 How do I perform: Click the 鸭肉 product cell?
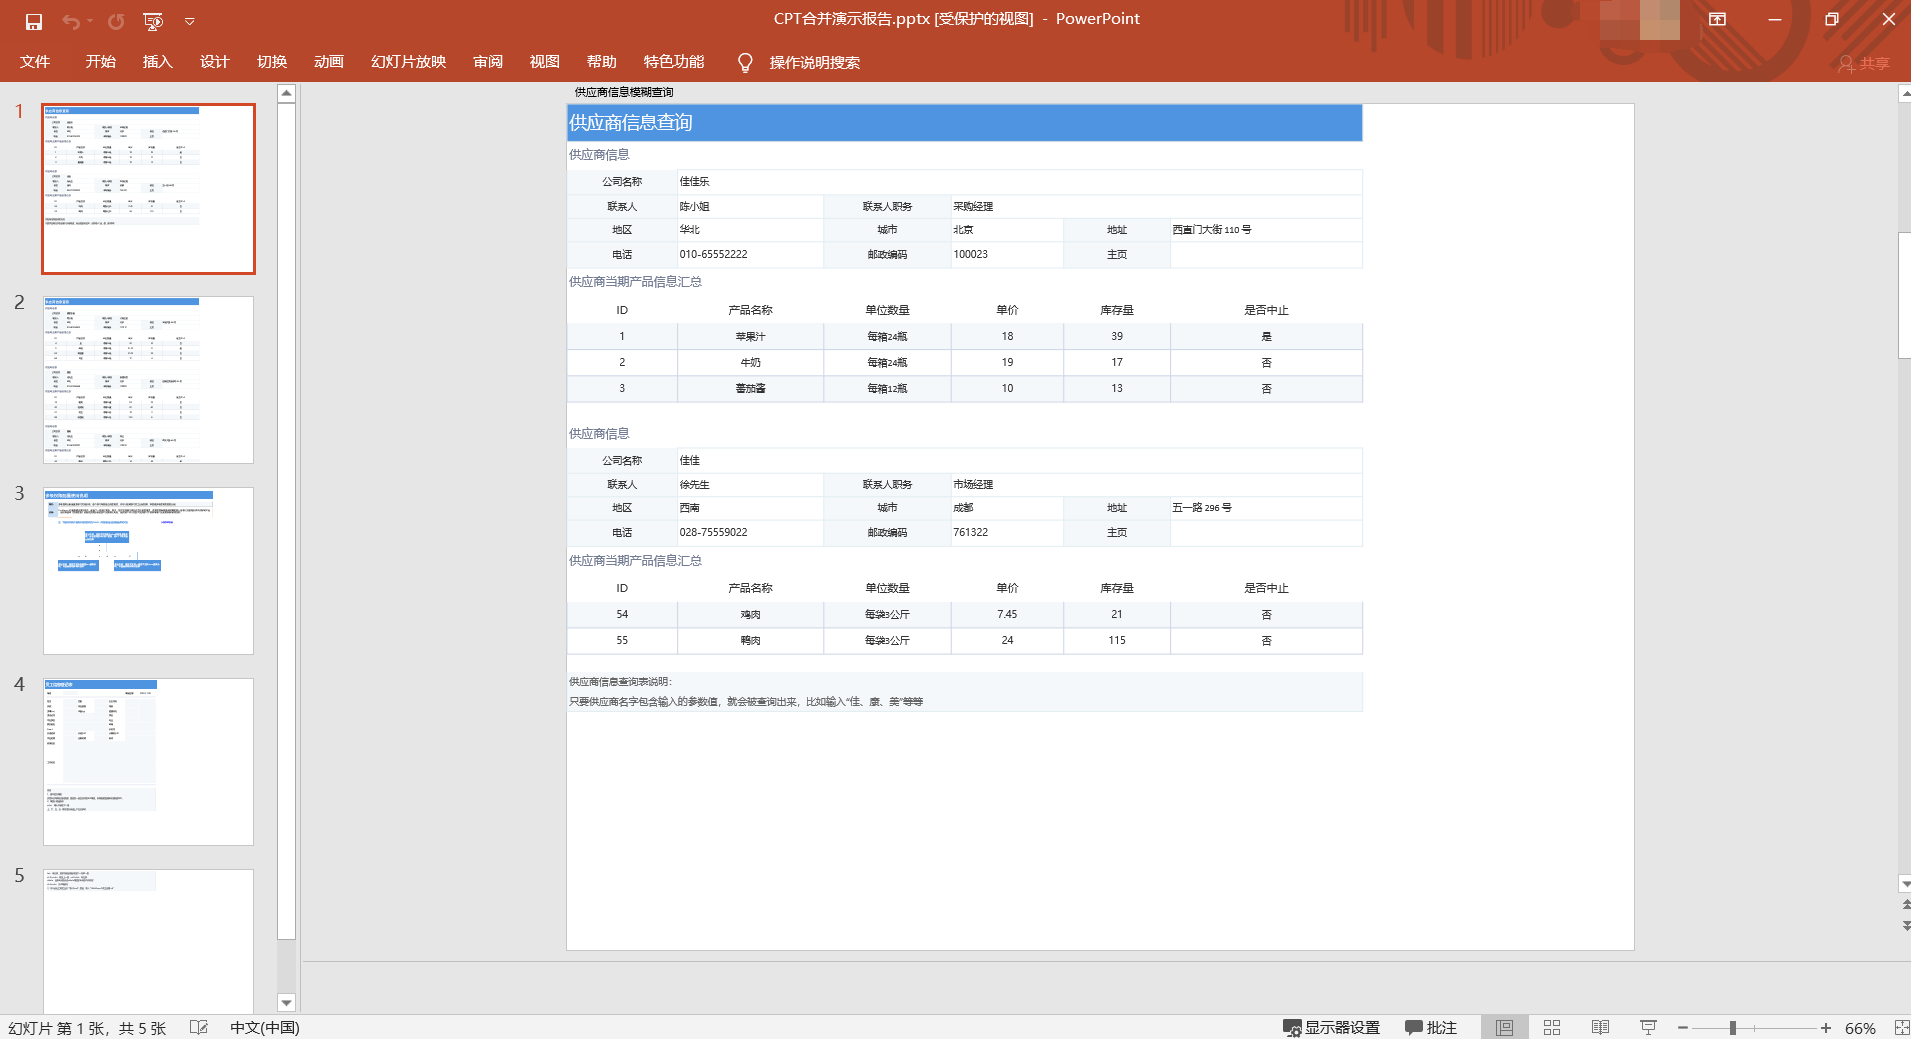coord(750,640)
